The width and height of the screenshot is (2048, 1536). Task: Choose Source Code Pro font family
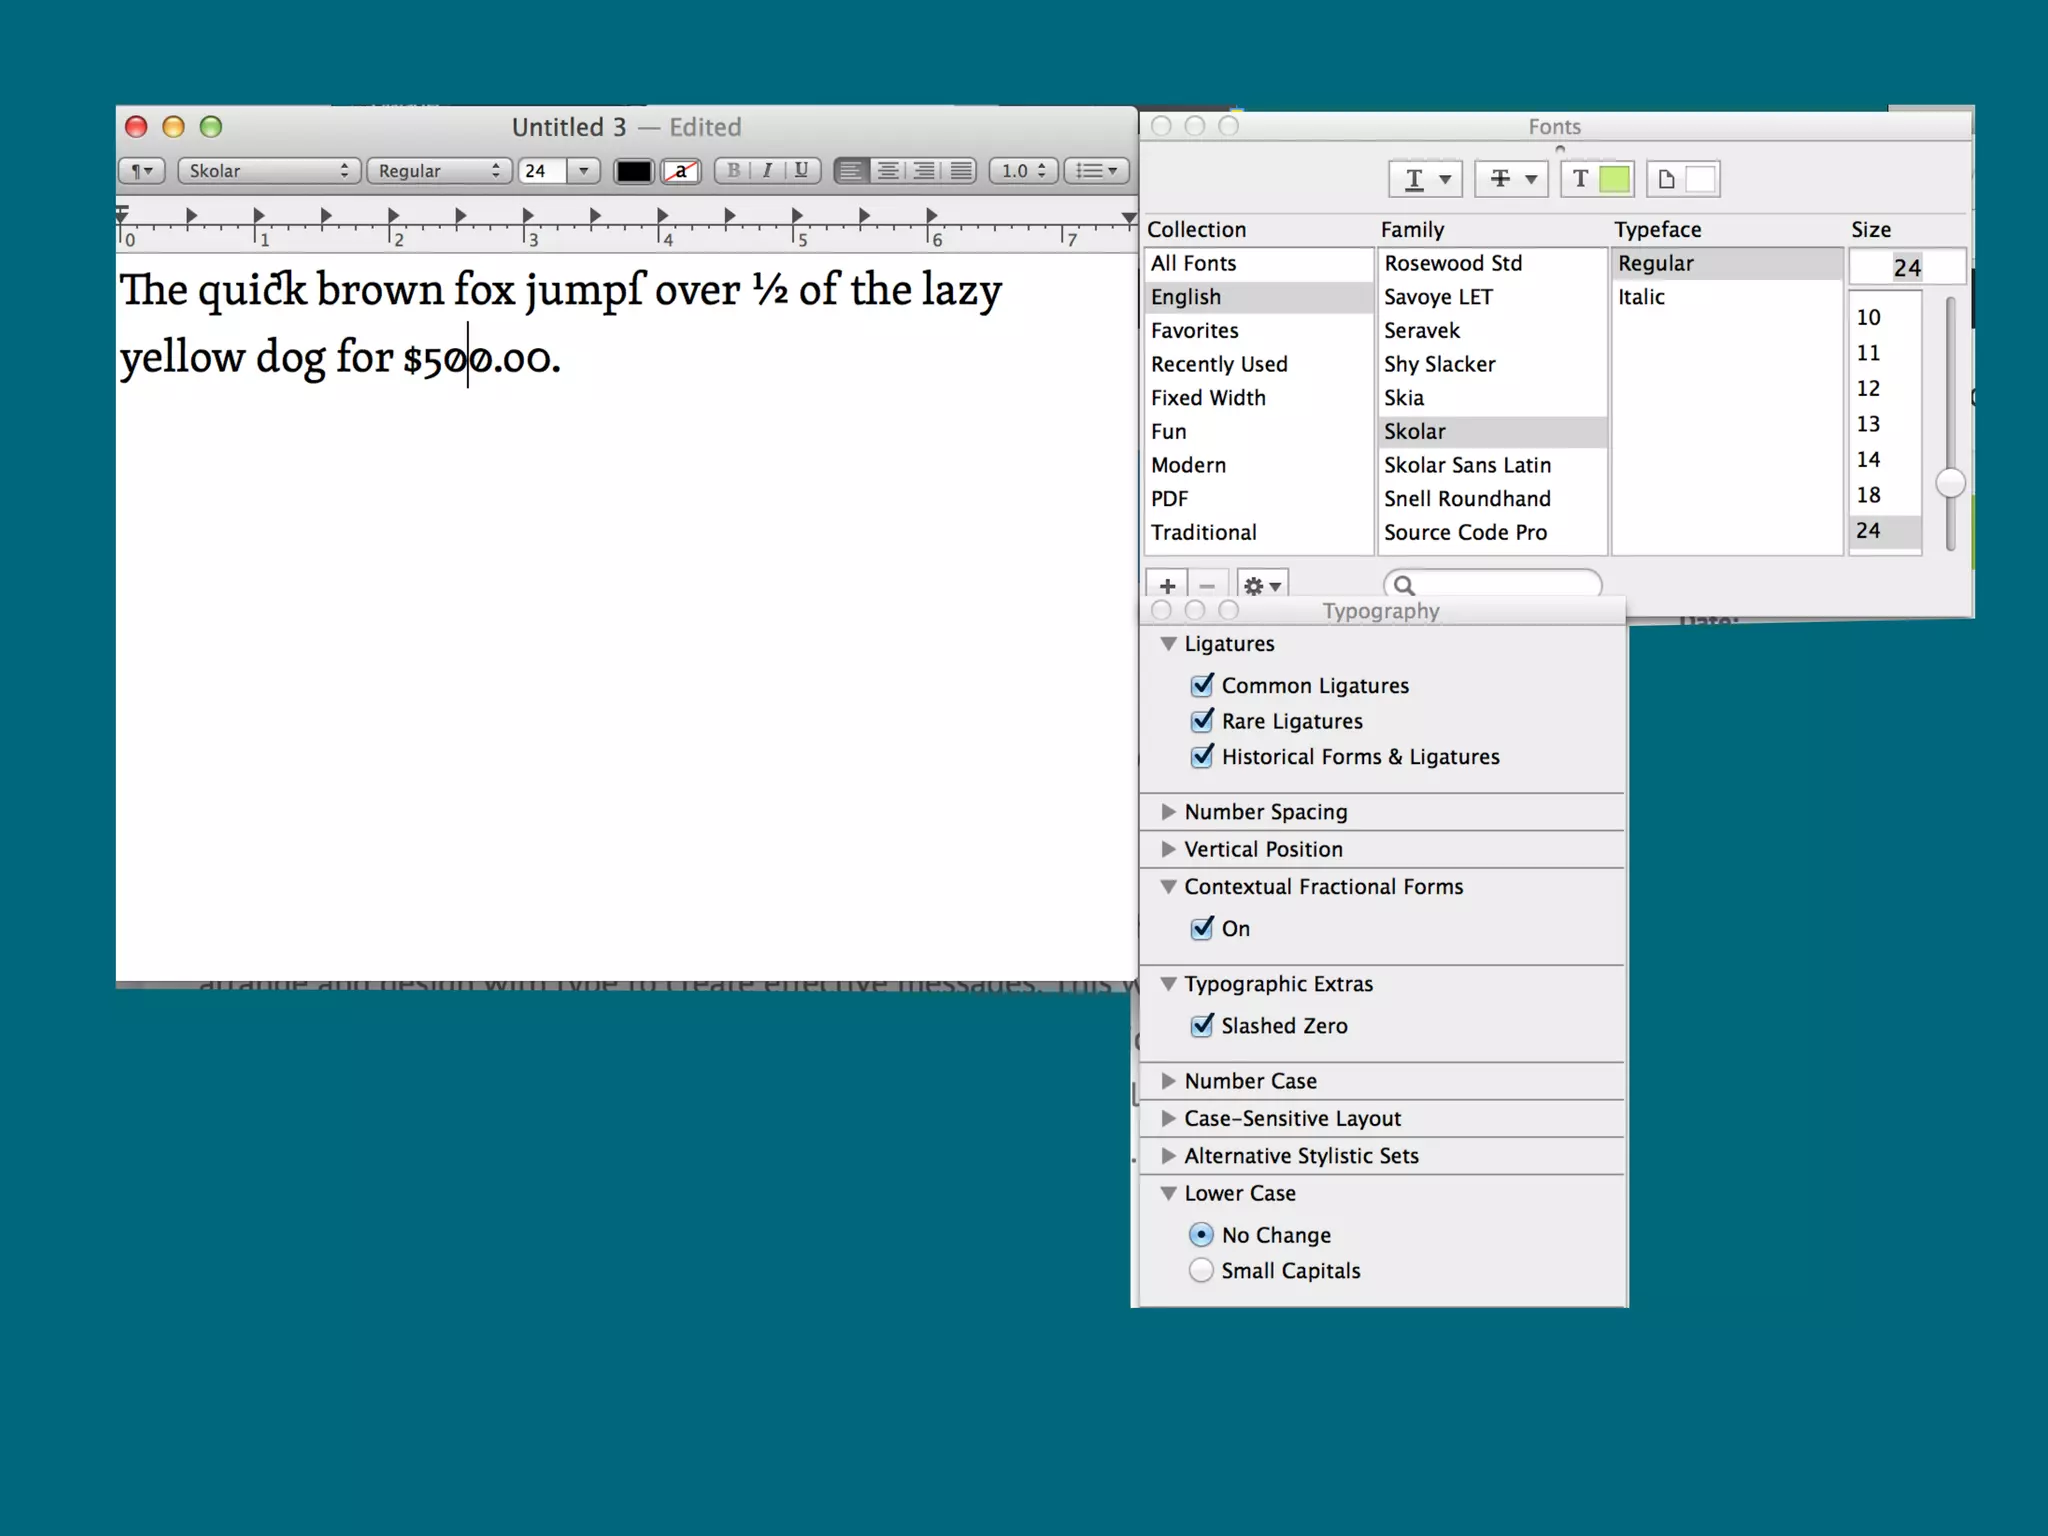click(x=1465, y=533)
